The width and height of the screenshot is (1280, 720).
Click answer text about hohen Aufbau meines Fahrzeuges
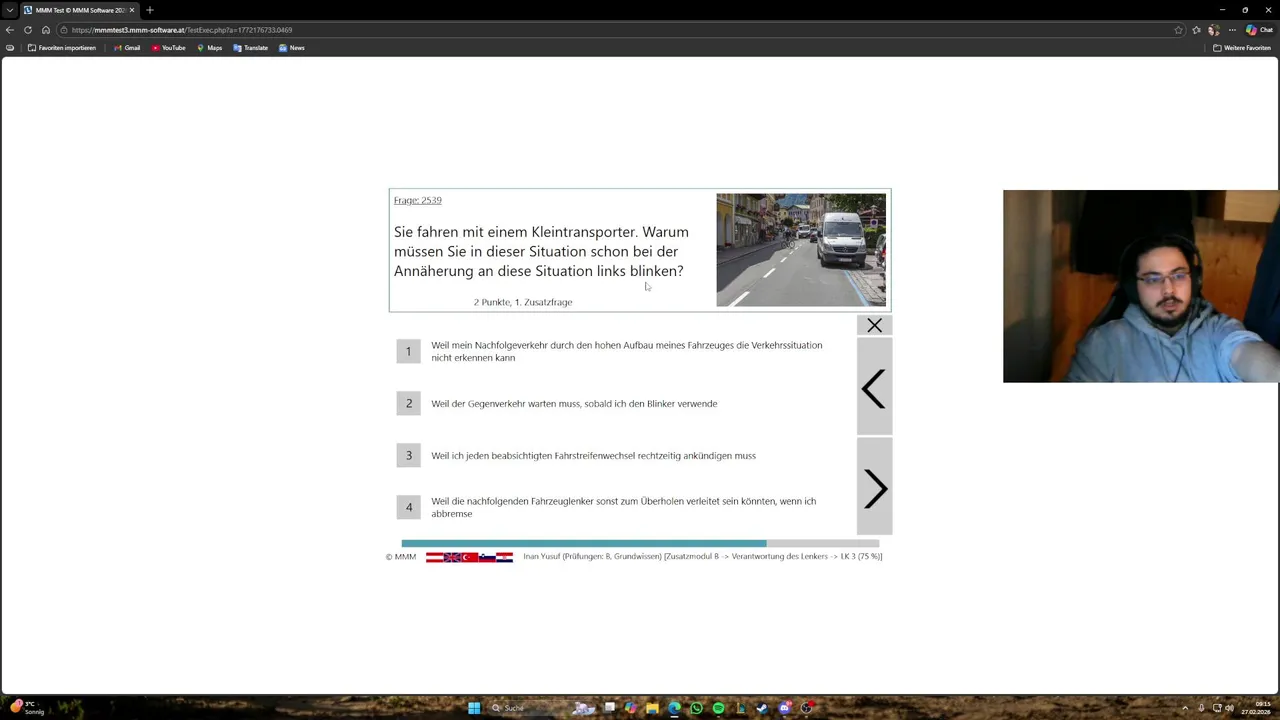click(627, 351)
